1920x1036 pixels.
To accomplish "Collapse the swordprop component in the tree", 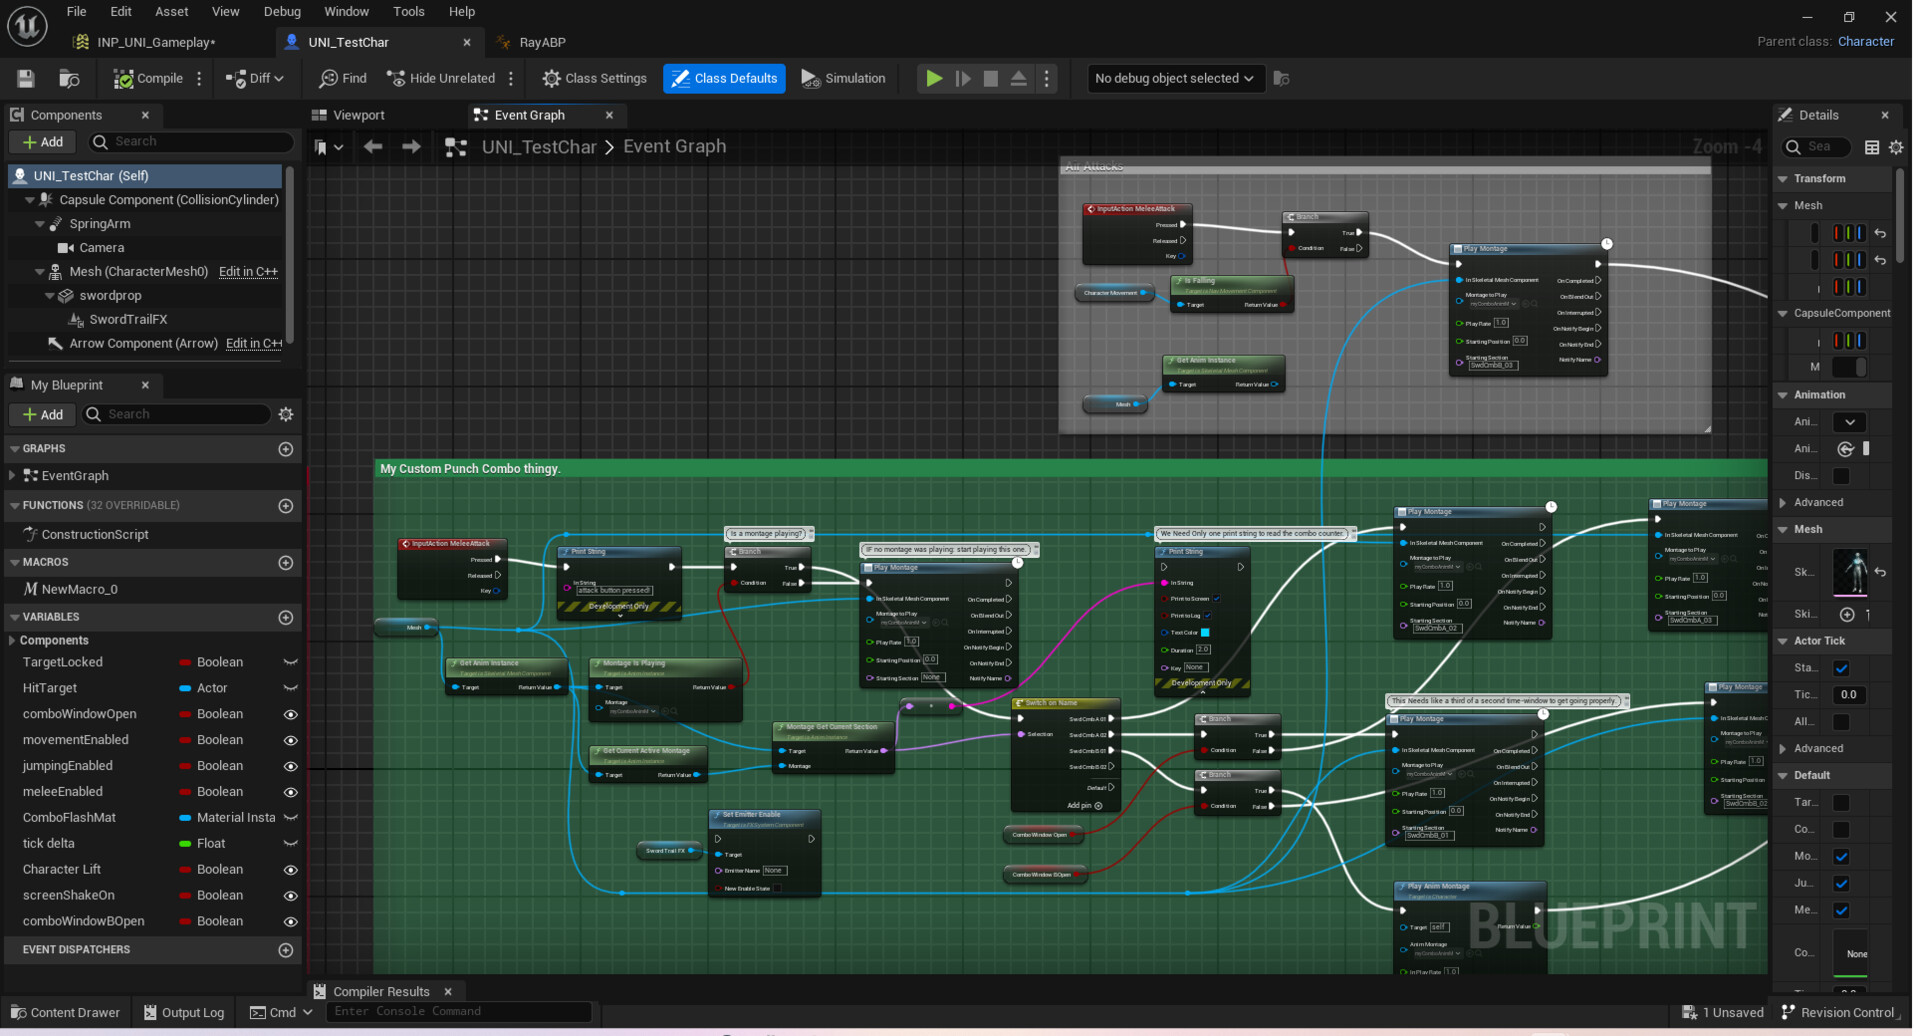I will pos(48,295).
